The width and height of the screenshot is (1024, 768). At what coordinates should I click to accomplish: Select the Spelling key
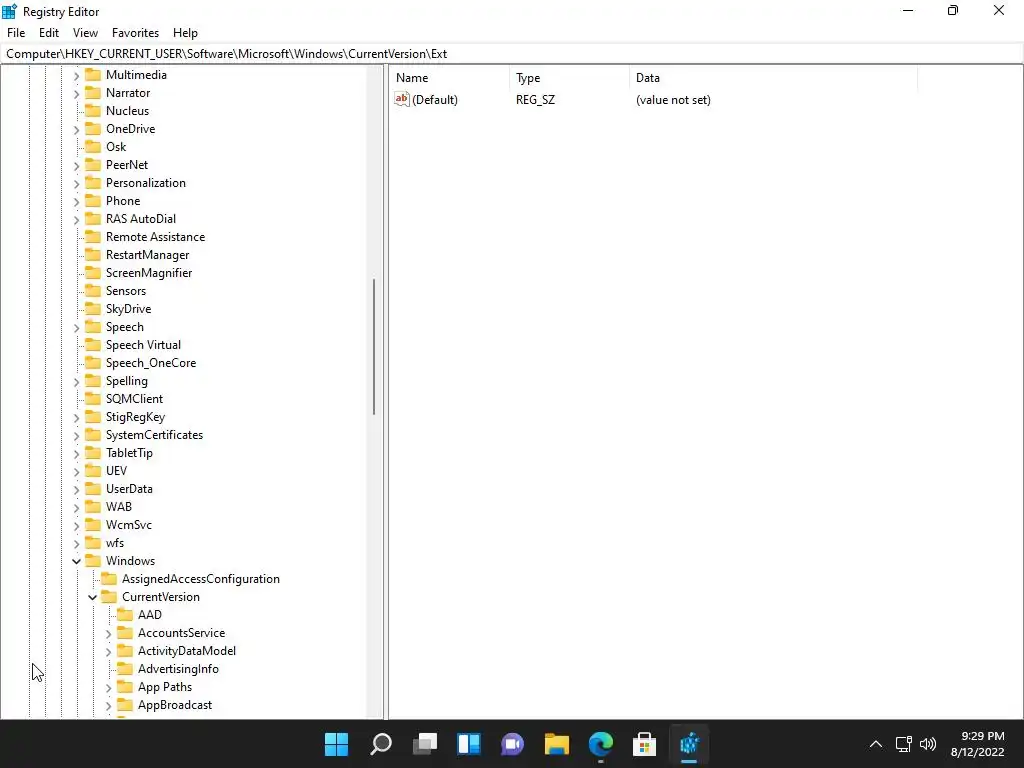coord(127,381)
